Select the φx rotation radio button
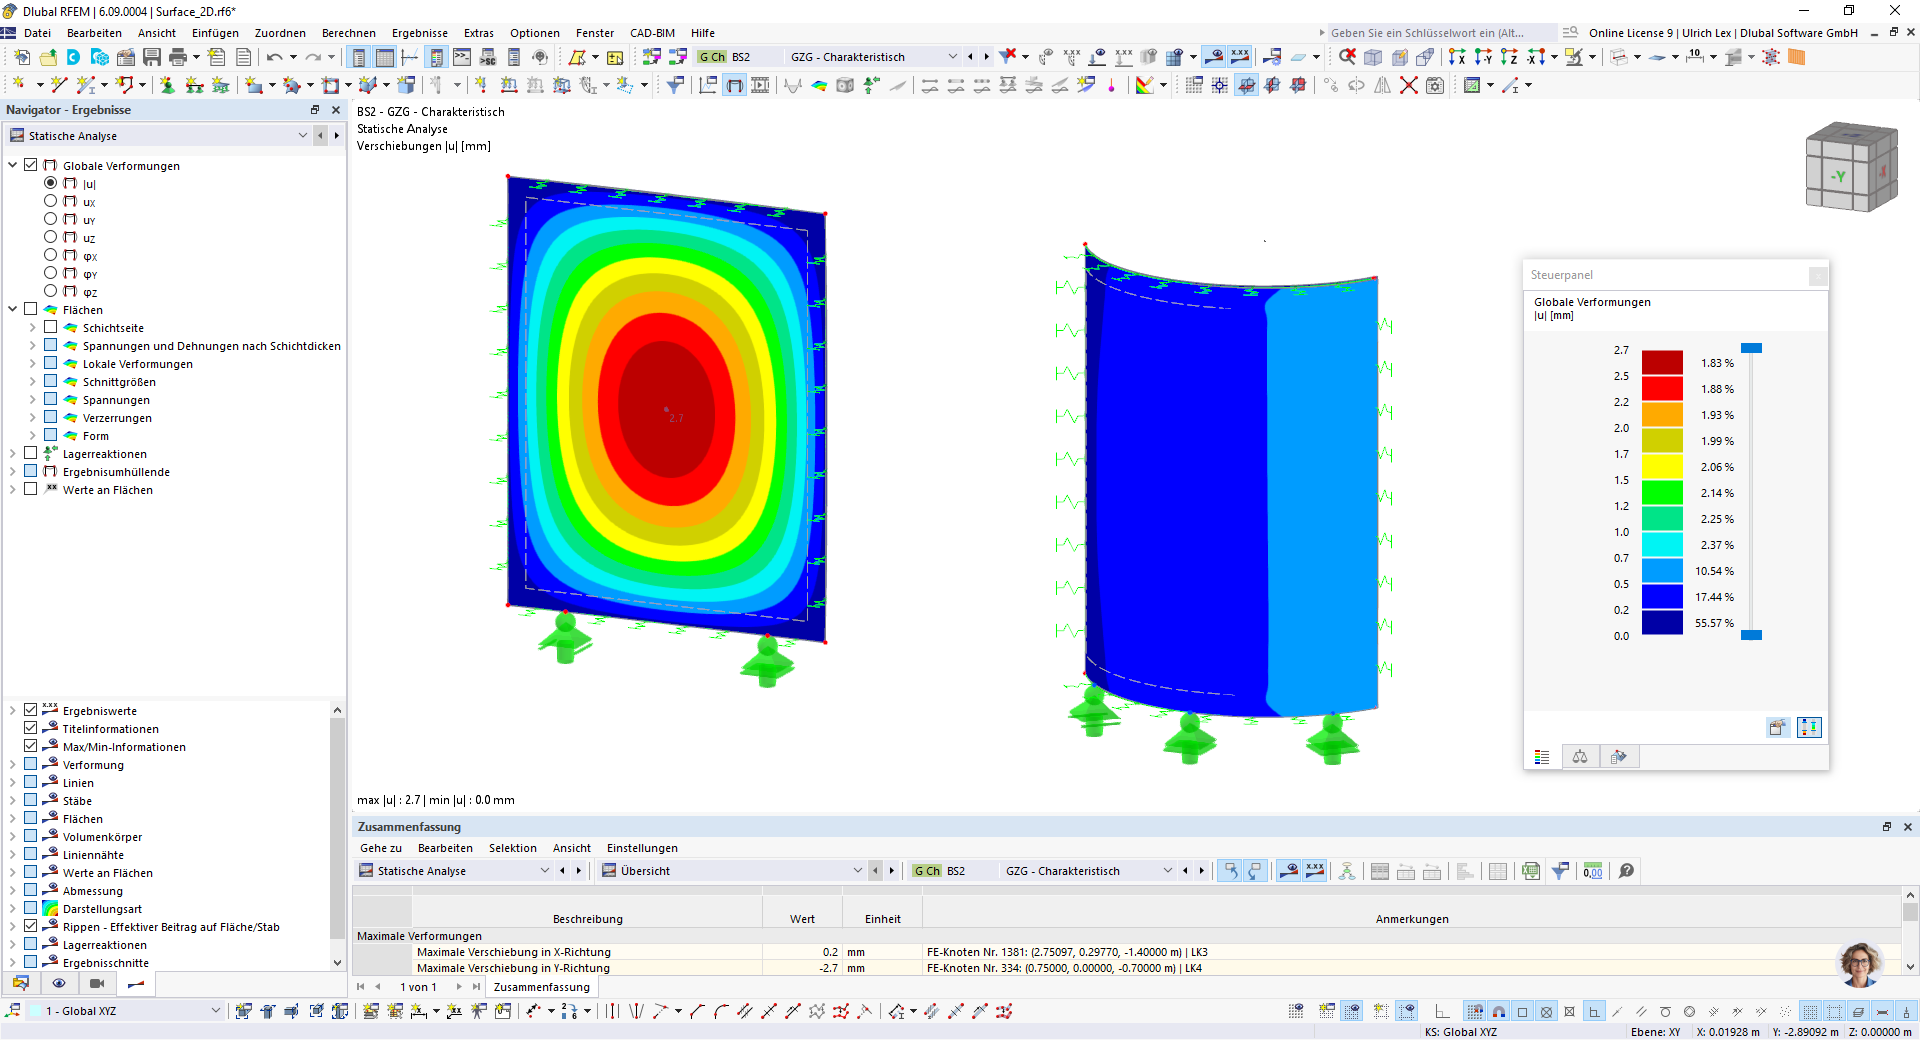 (50, 255)
